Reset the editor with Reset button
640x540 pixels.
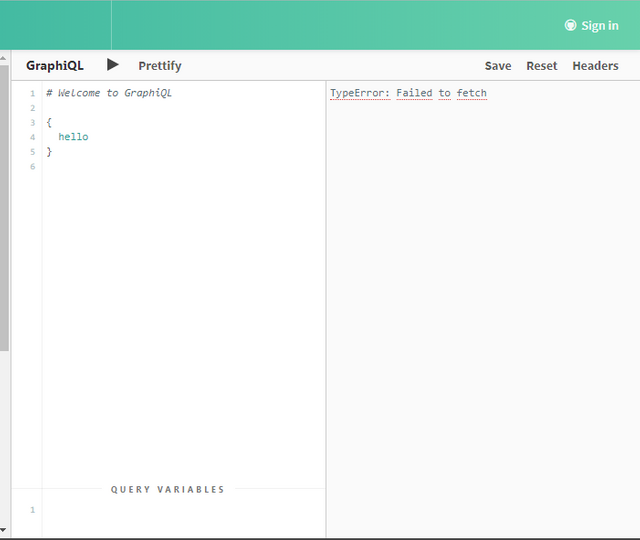click(542, 66)
